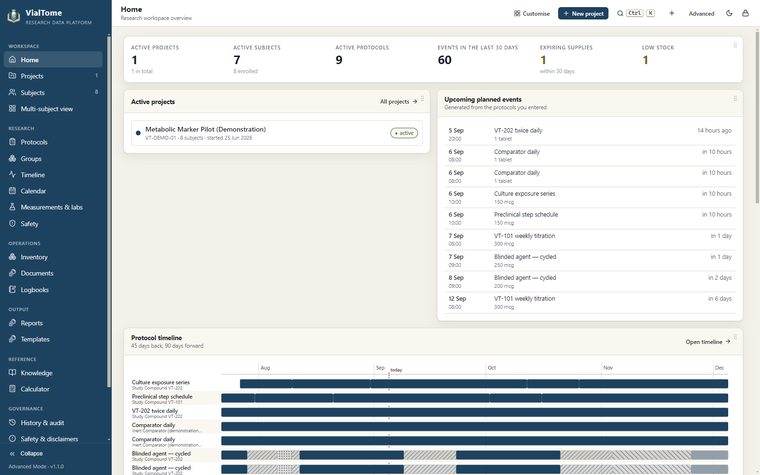Follow the Open timeline link
The height and width of the screenshot is (475, 760).
point(708,342)
